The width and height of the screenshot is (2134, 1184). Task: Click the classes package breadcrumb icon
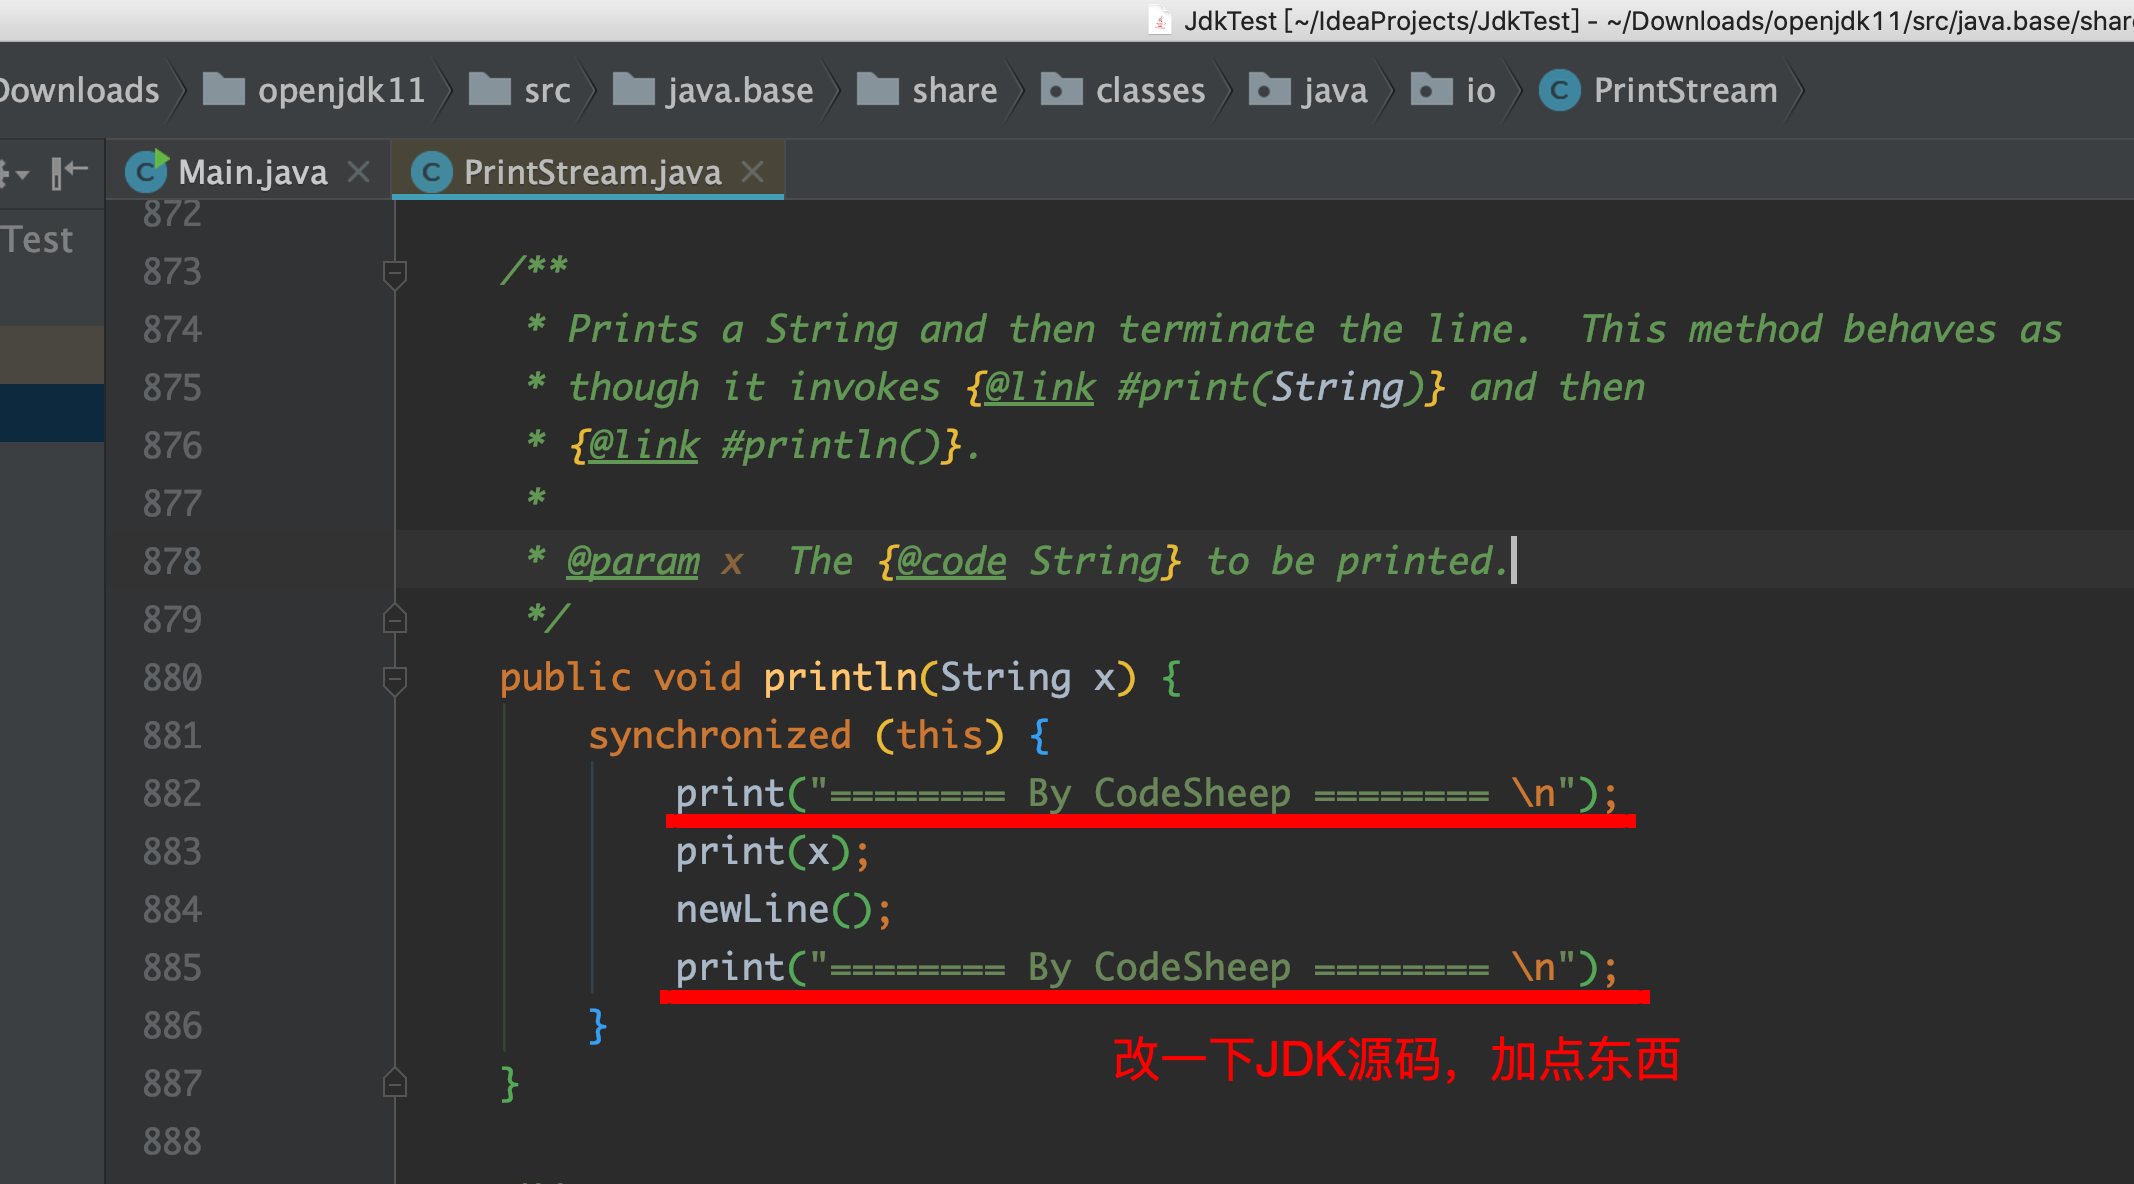coord(1061,90)
